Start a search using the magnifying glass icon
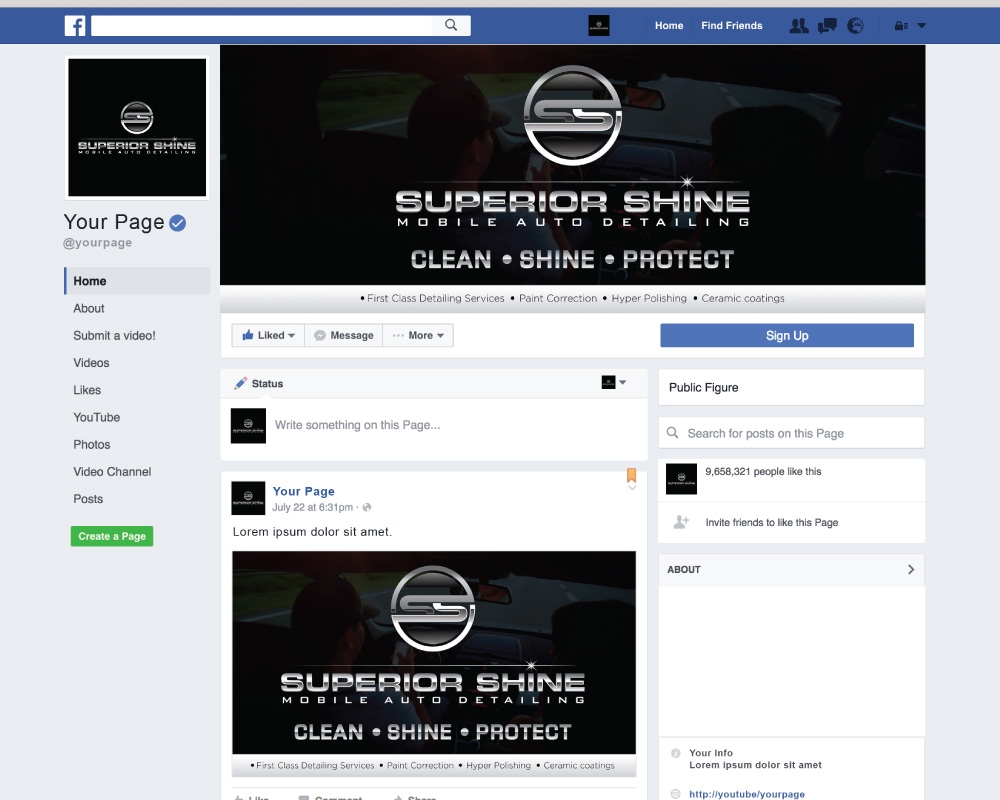This screenshot has height=800, width=1000. tap(452, 23)
